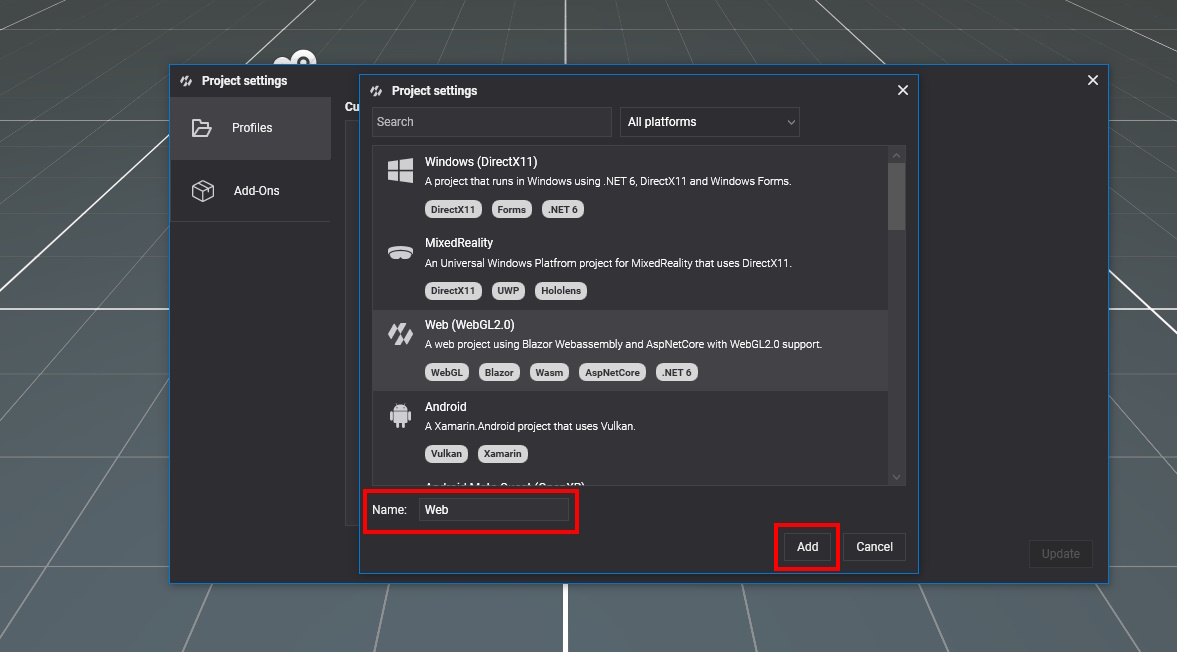1177x652 pixels.
Task: Click the scrollbar down arrow in template list
Action: coord(896,477)
